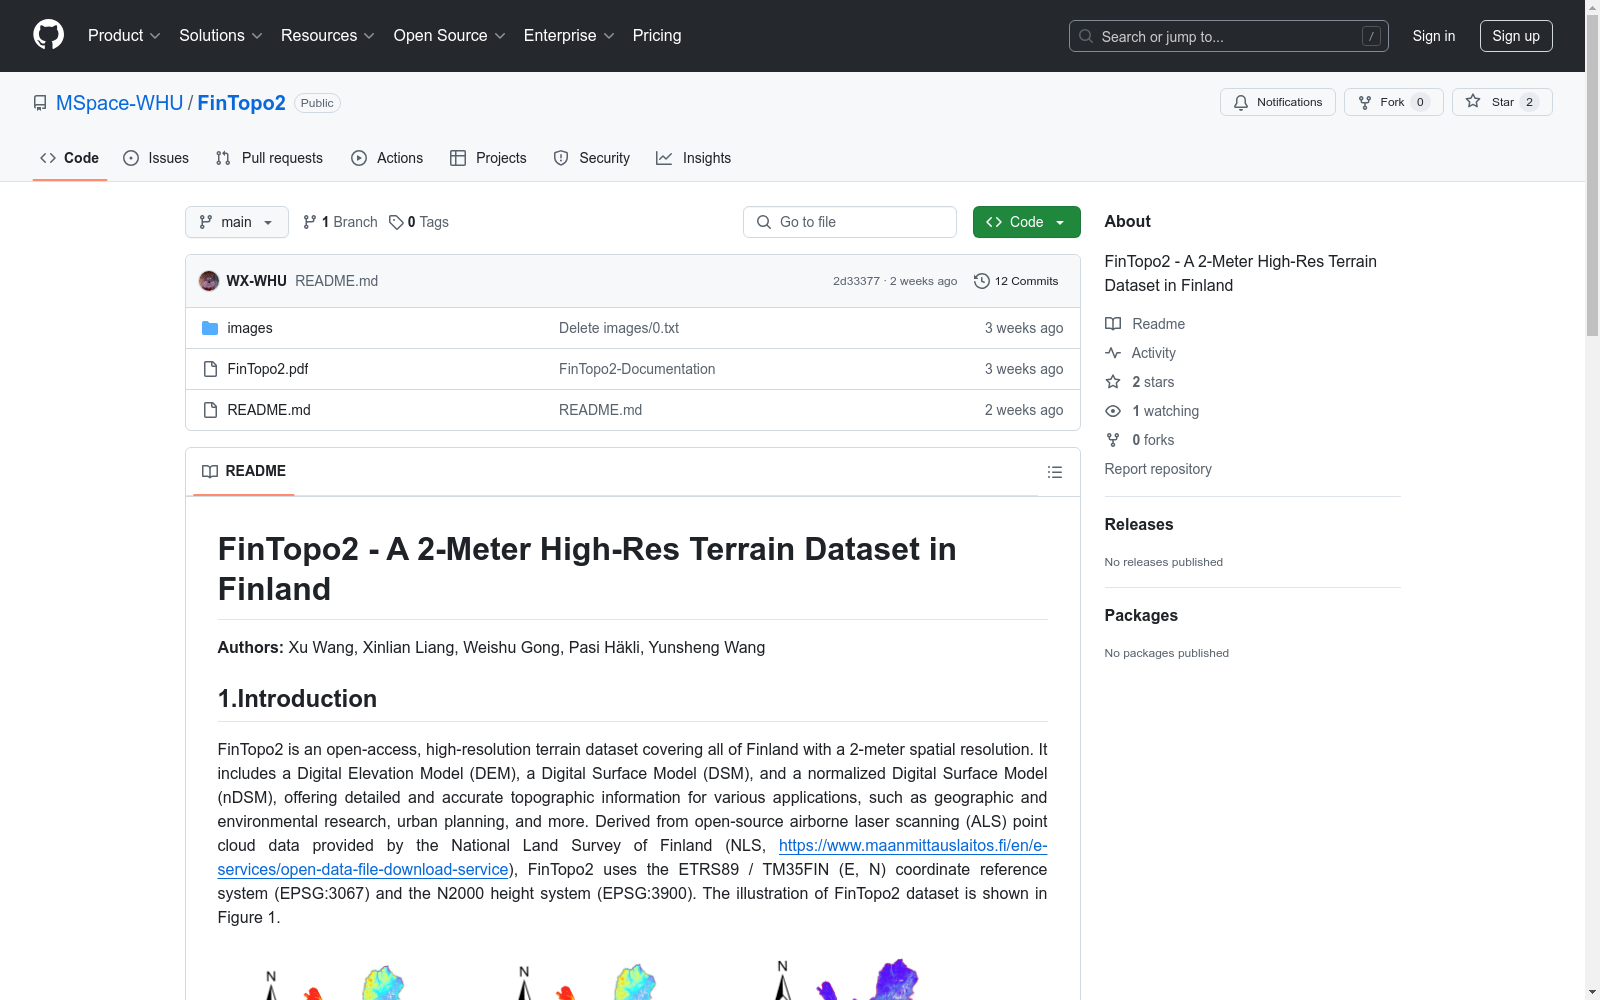Open the FinTopo2 repository link

coord(242,103)
